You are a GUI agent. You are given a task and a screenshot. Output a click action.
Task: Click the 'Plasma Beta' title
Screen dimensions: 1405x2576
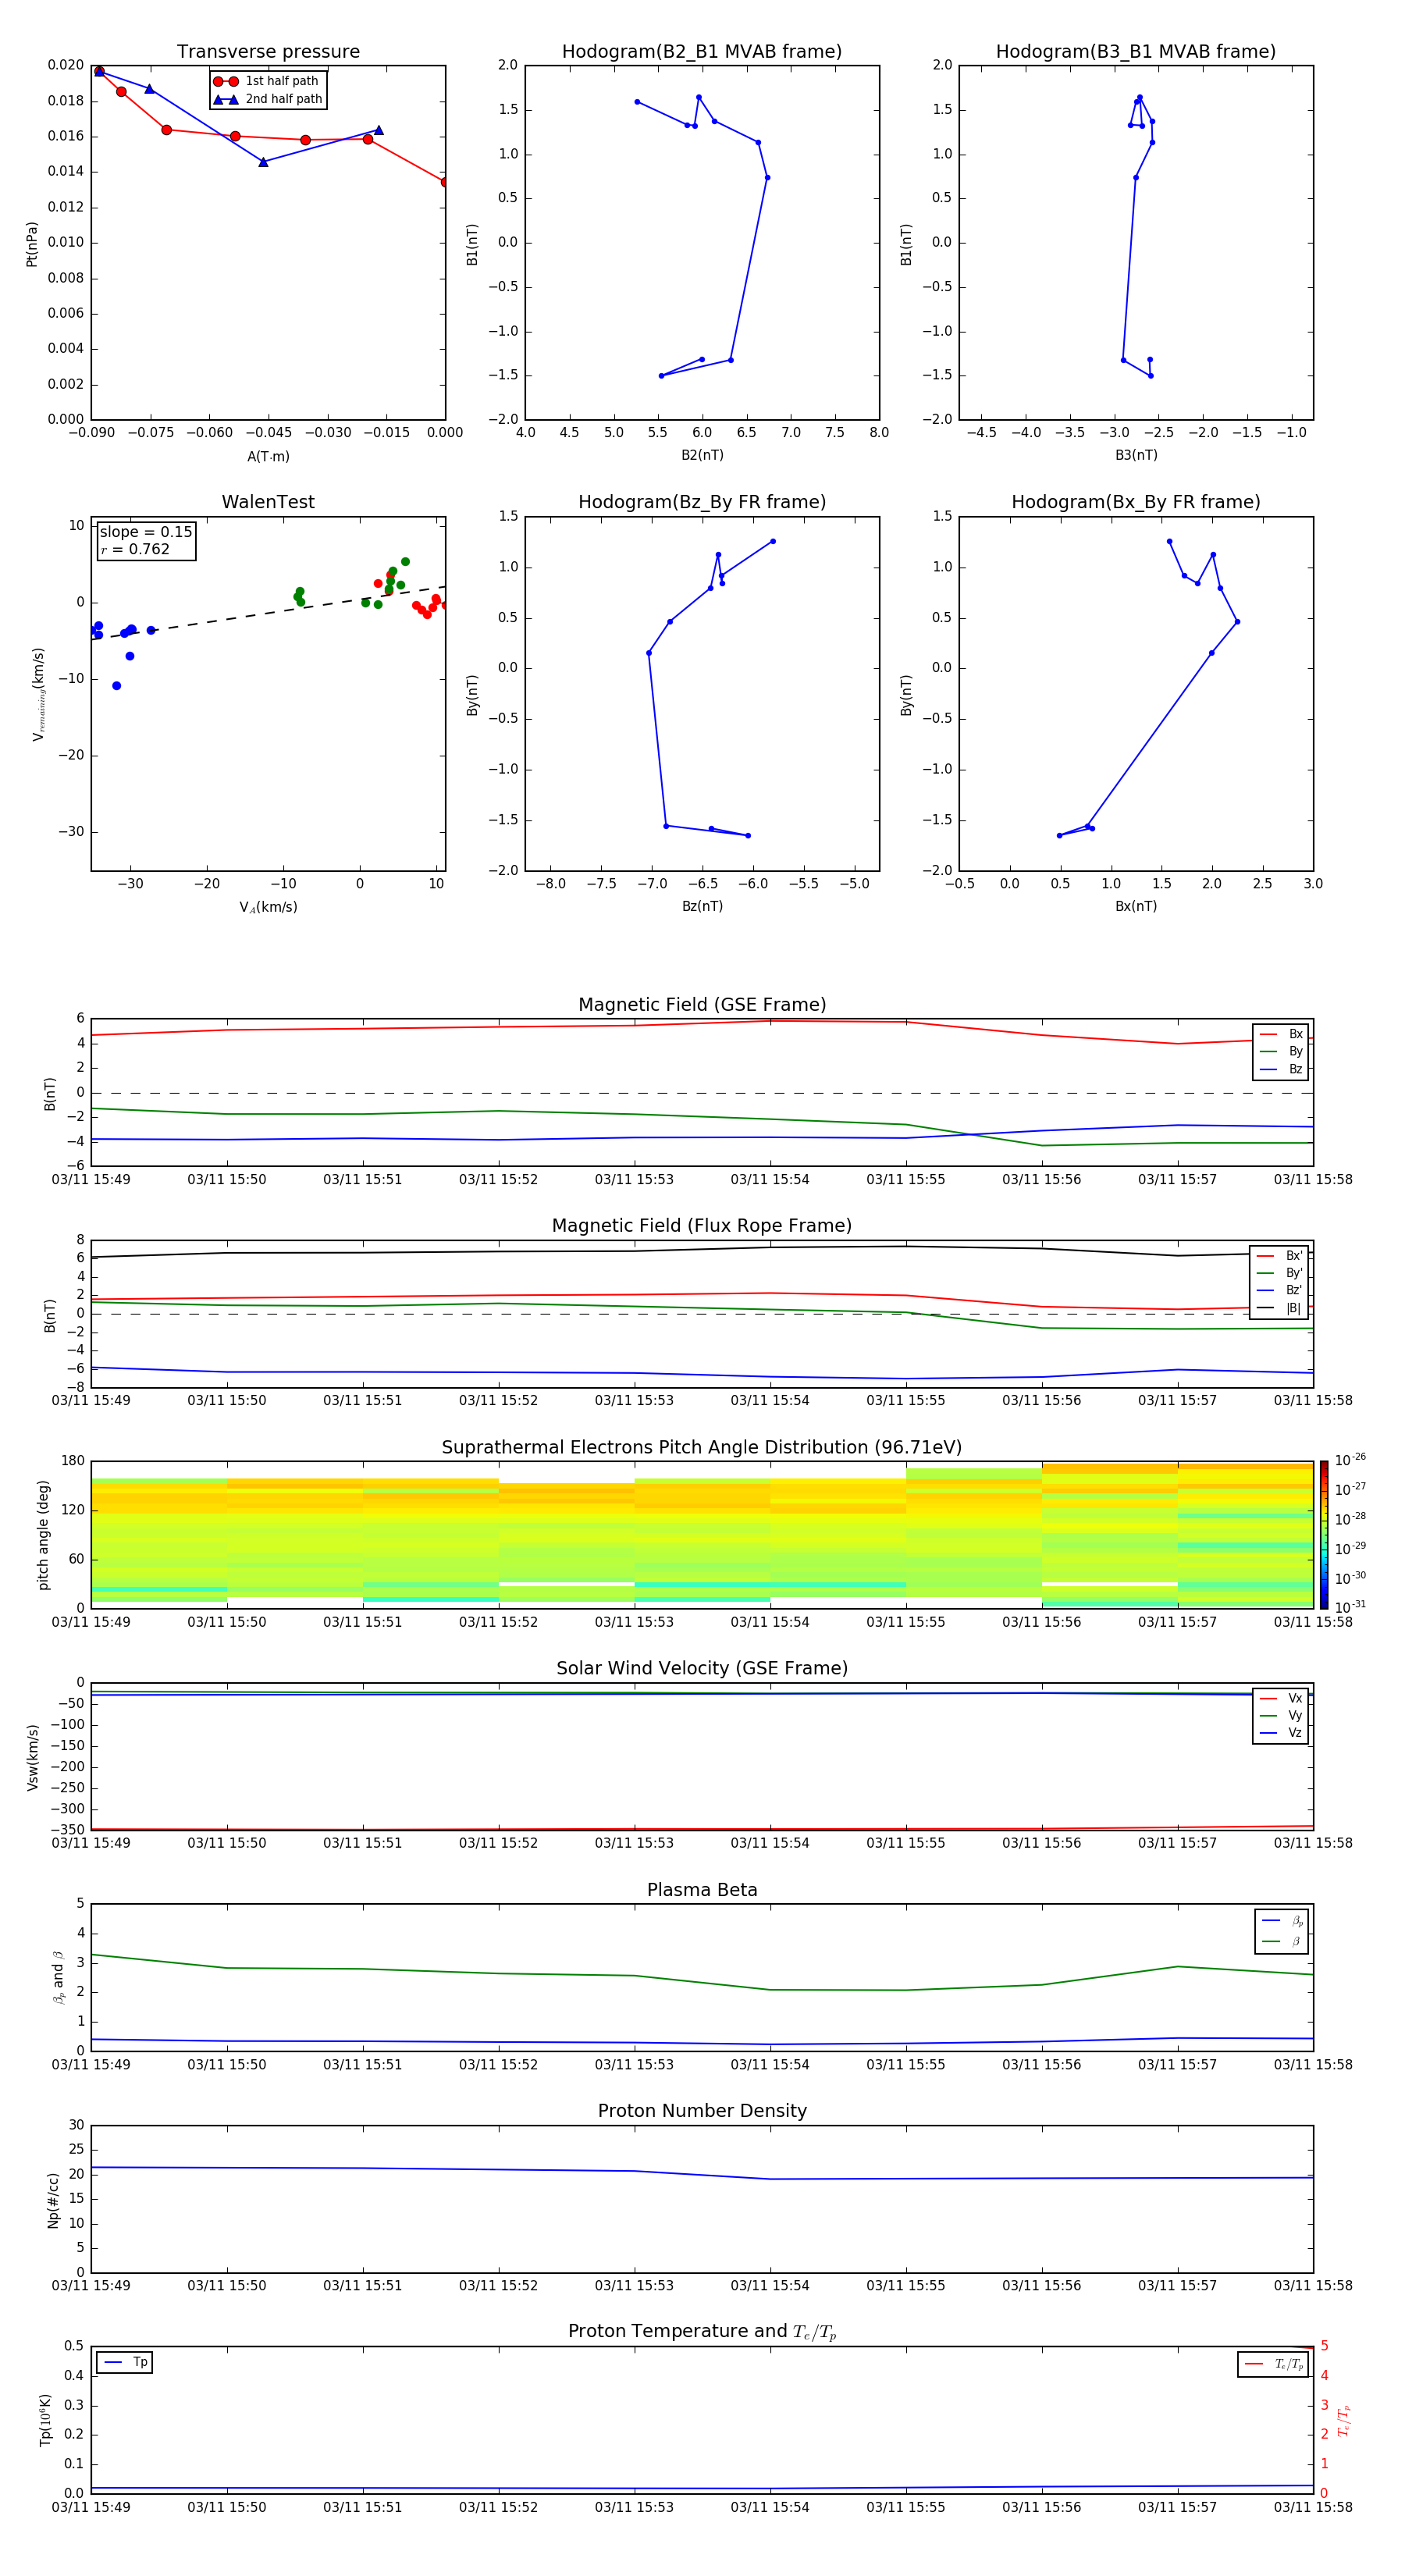(x=702, y=1890)
